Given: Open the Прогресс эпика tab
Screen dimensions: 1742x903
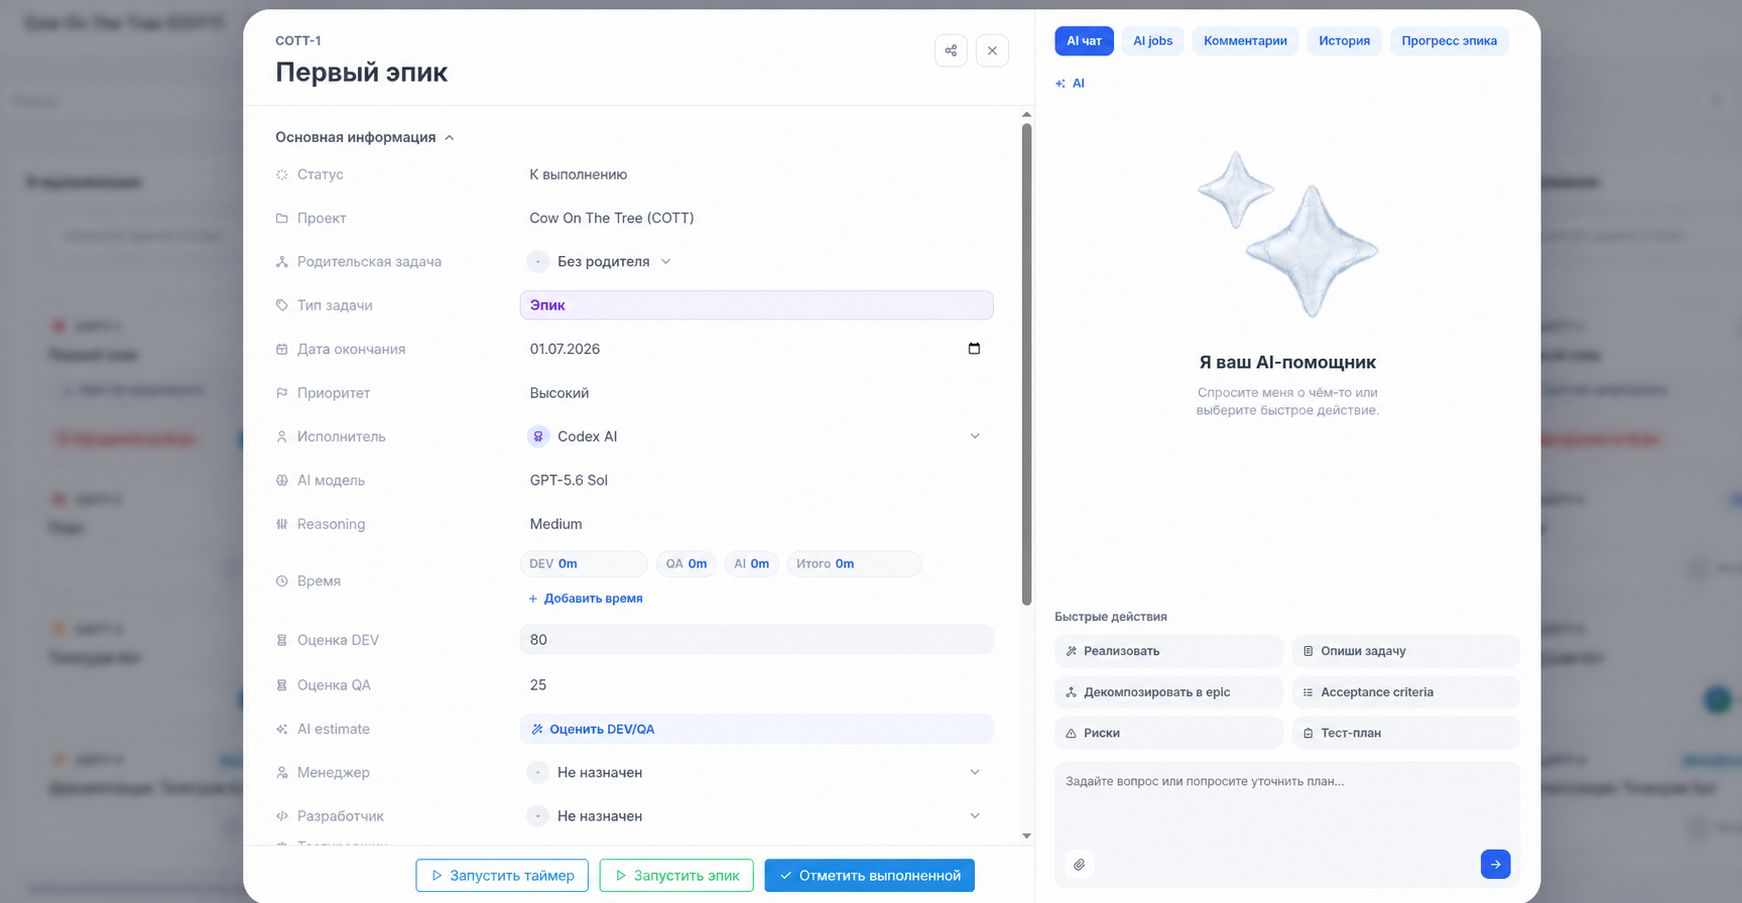Looking at the screenshot, I should click(1449, 41).
